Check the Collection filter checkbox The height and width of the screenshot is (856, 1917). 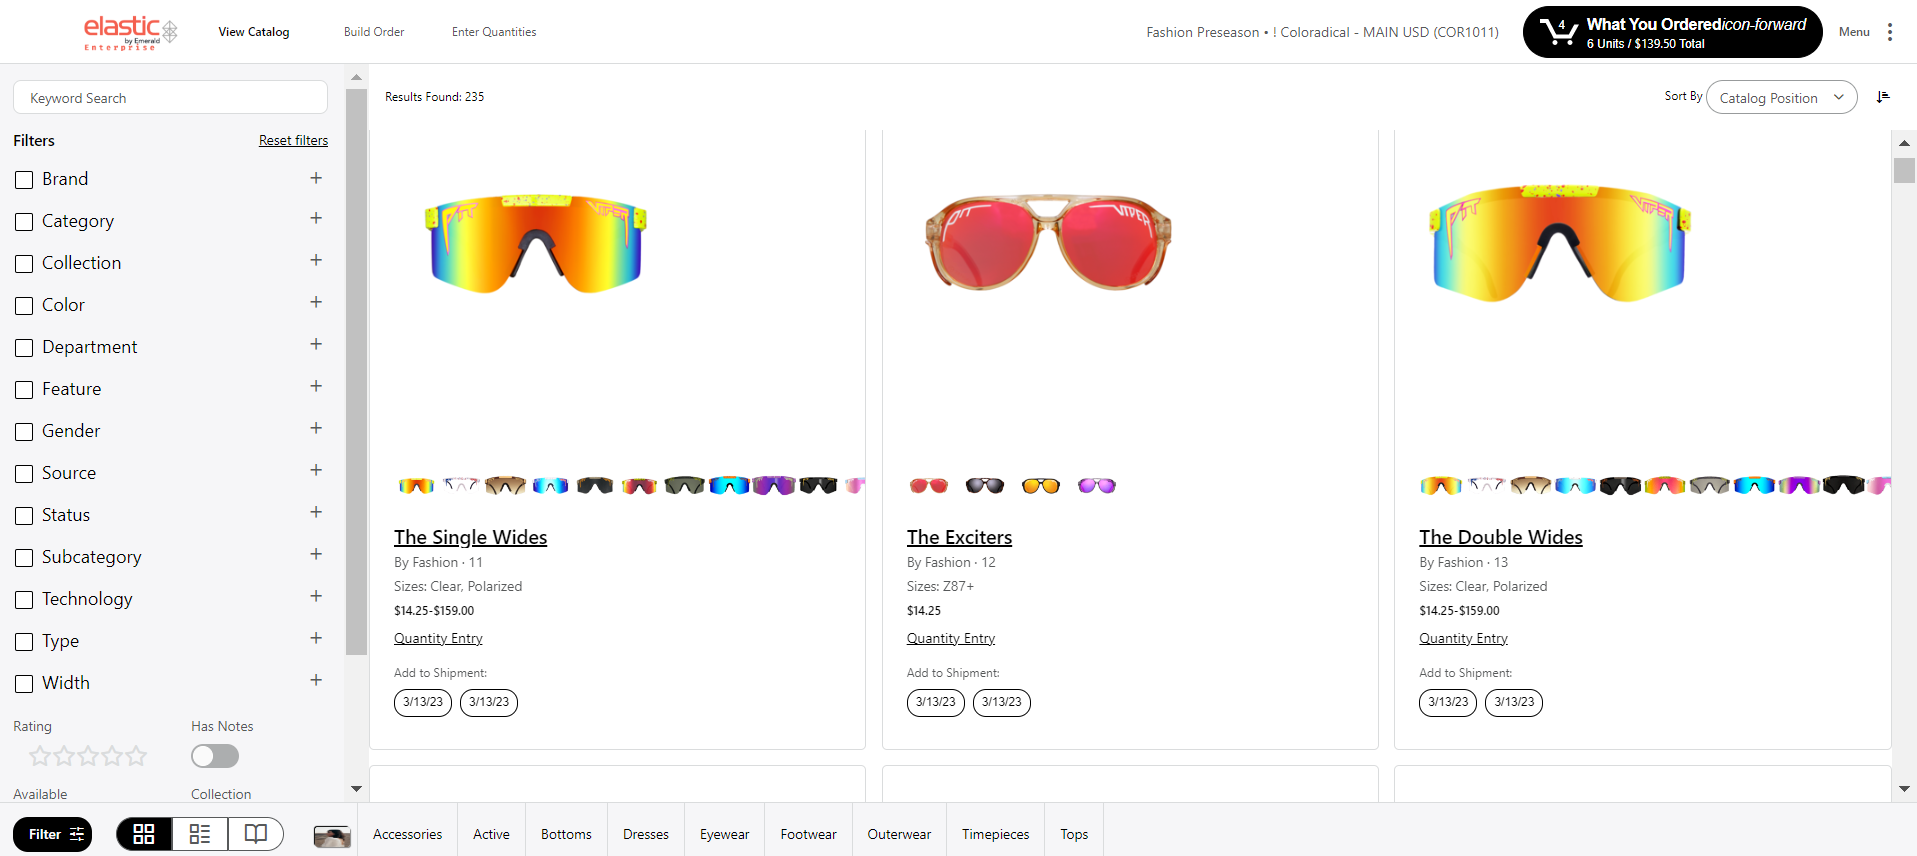(x=24, y=264)
